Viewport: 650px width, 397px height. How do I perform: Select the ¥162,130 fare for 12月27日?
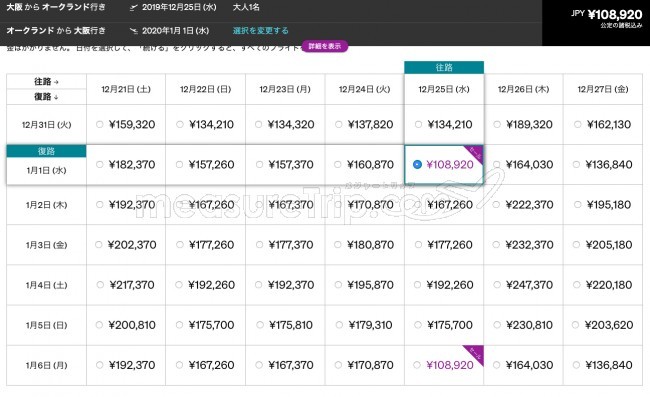click(x=577, y=124)
